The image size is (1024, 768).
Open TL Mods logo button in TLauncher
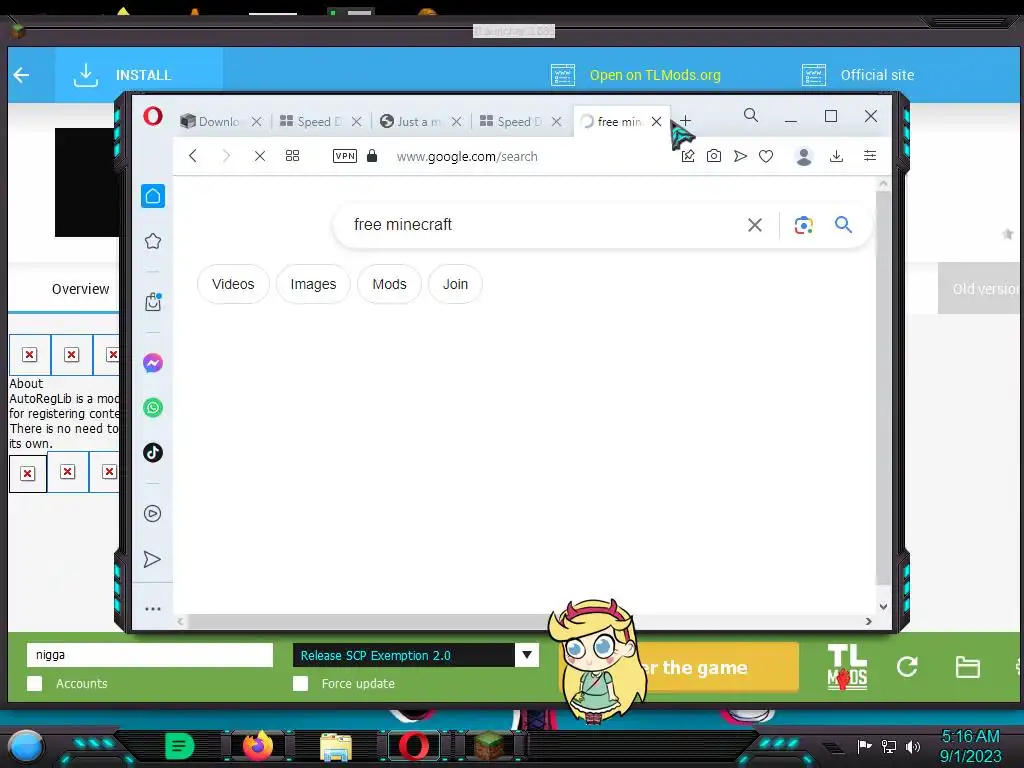point(847,667)
